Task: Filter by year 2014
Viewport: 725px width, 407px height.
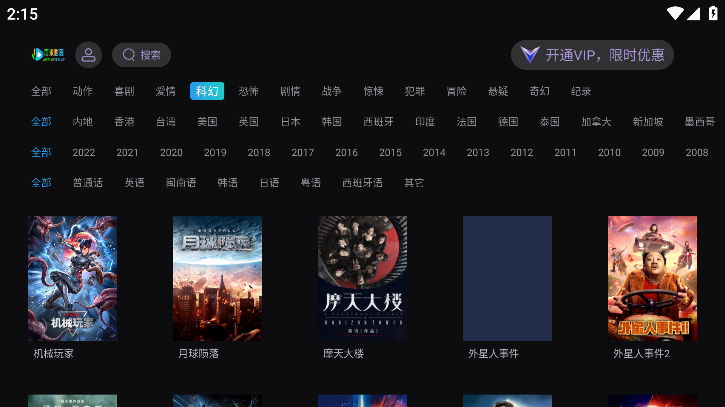Action: (x=434, y=152)
